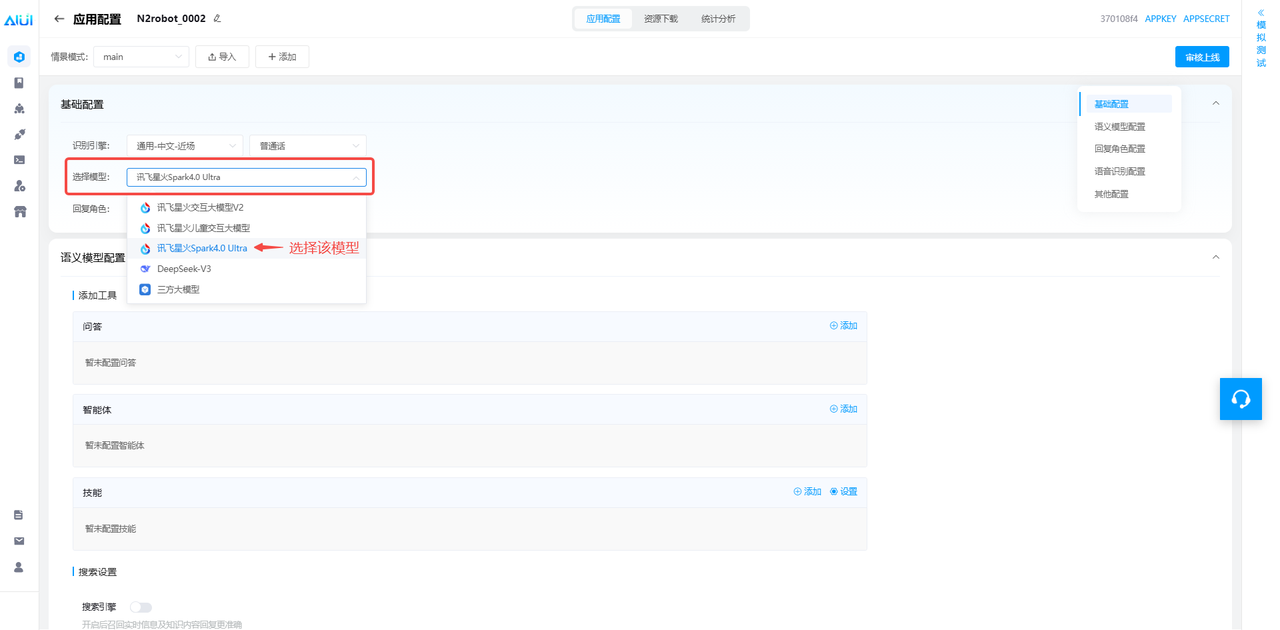Choose 讯飞星火交互大模型V2 from the model list
Image resolution: width=1280 pixels, height=630 pixels.
(x=246, y=208)
